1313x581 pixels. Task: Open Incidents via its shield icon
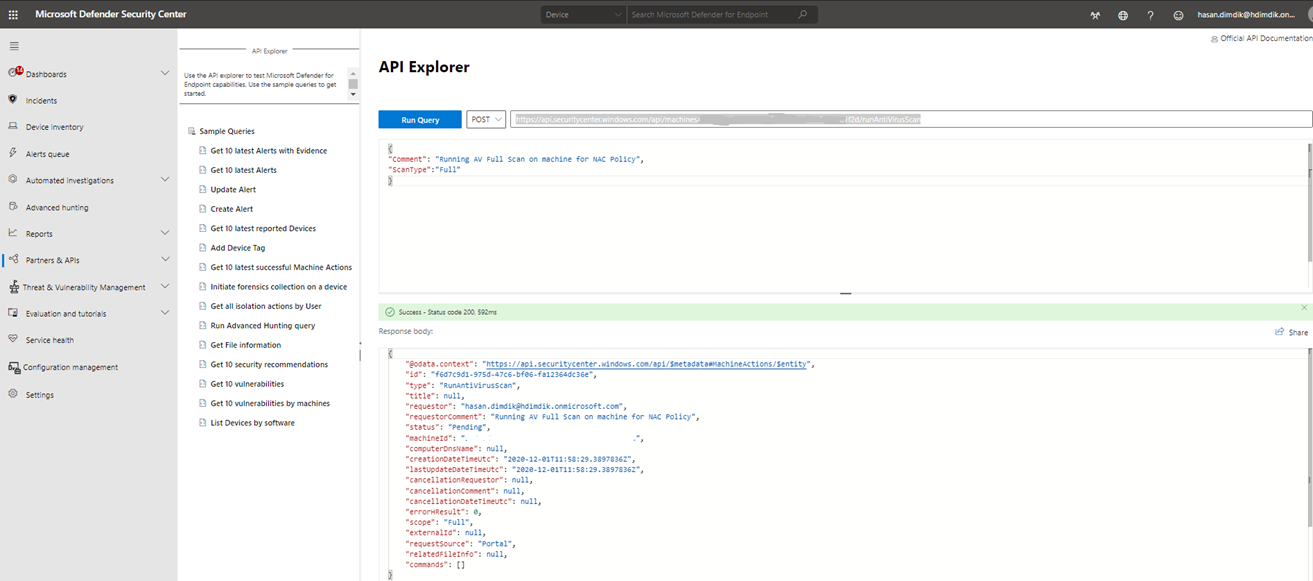13,100
